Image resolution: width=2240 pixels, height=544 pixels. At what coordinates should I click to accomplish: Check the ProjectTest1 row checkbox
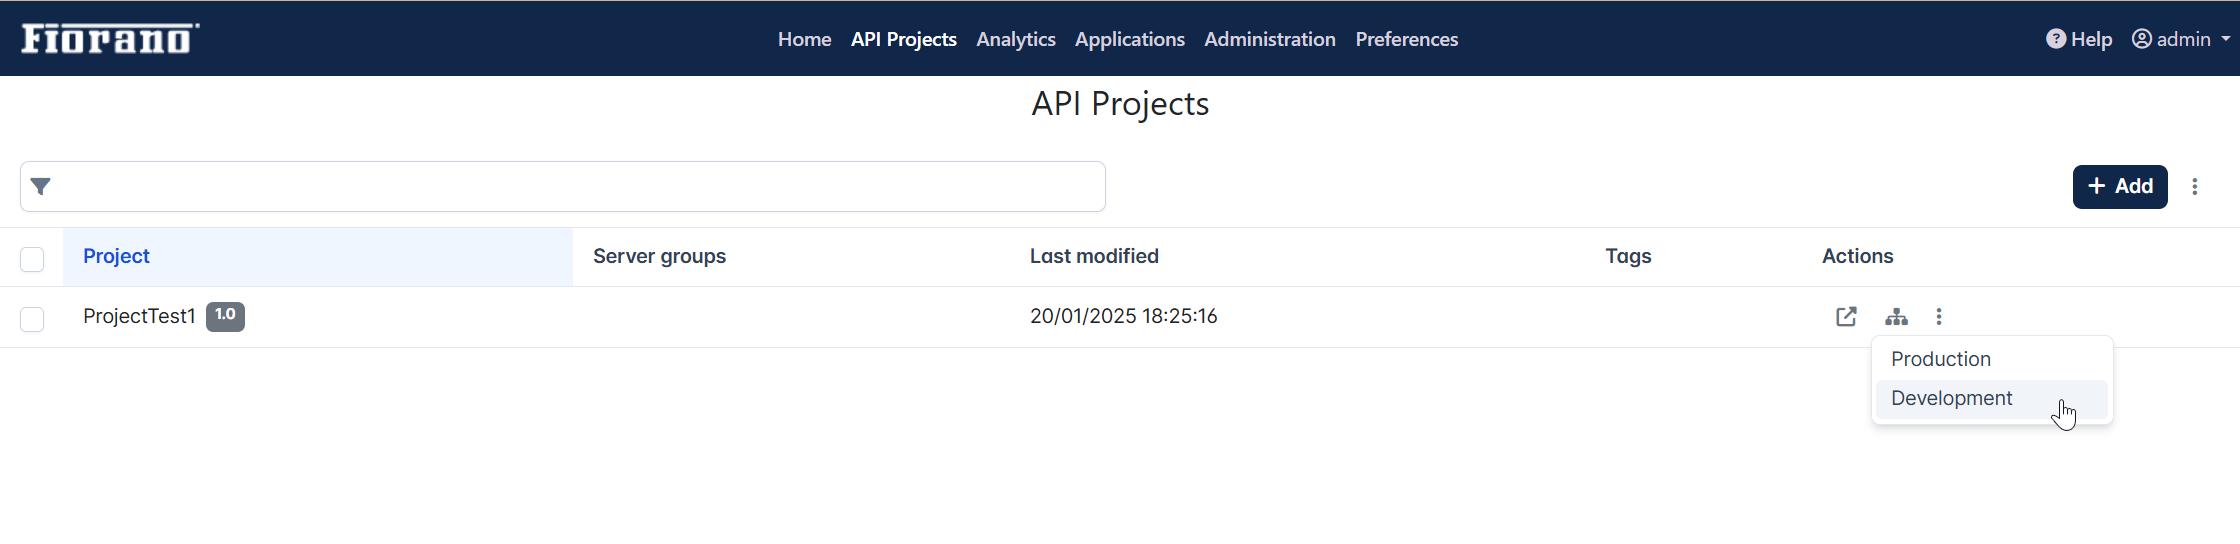point(32,319)
